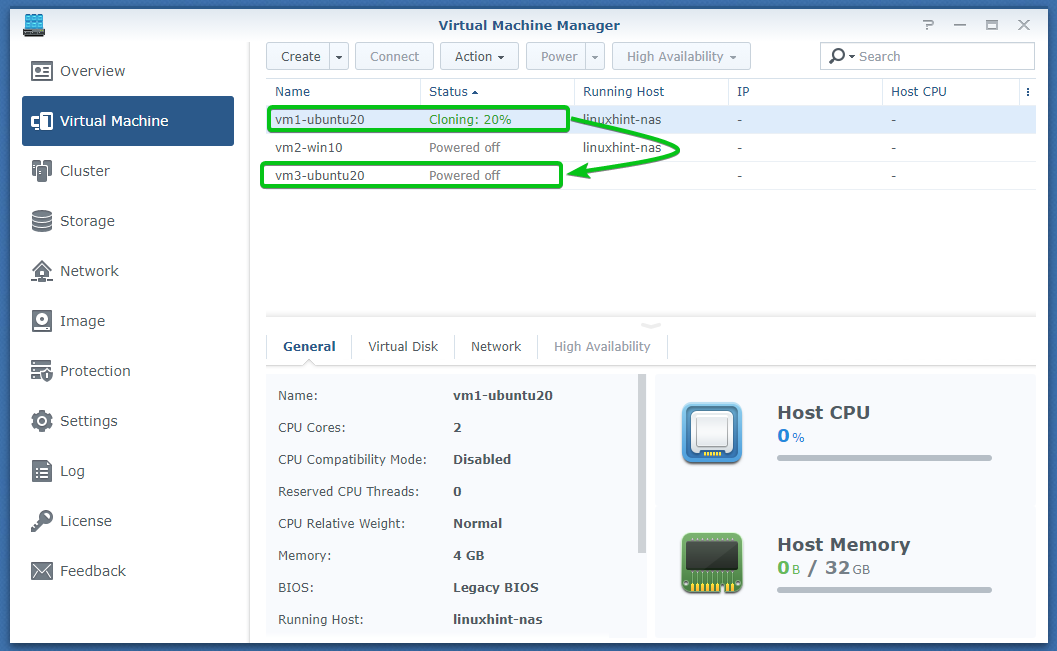Click the details panel vertical scrollbar
Screen dimensions: 1057x651
click(641, 463)
